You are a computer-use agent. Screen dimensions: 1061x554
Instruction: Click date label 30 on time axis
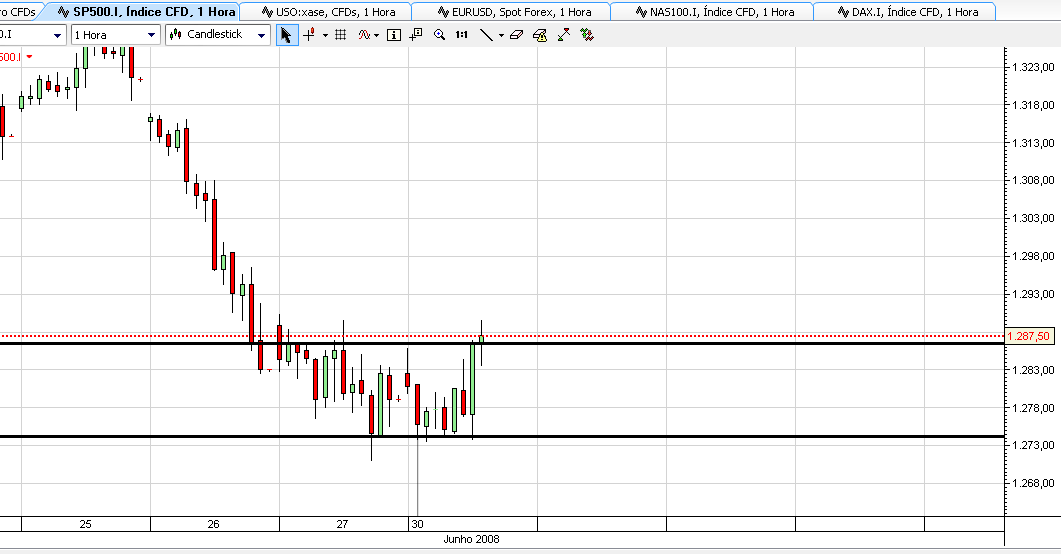[417, 524]
